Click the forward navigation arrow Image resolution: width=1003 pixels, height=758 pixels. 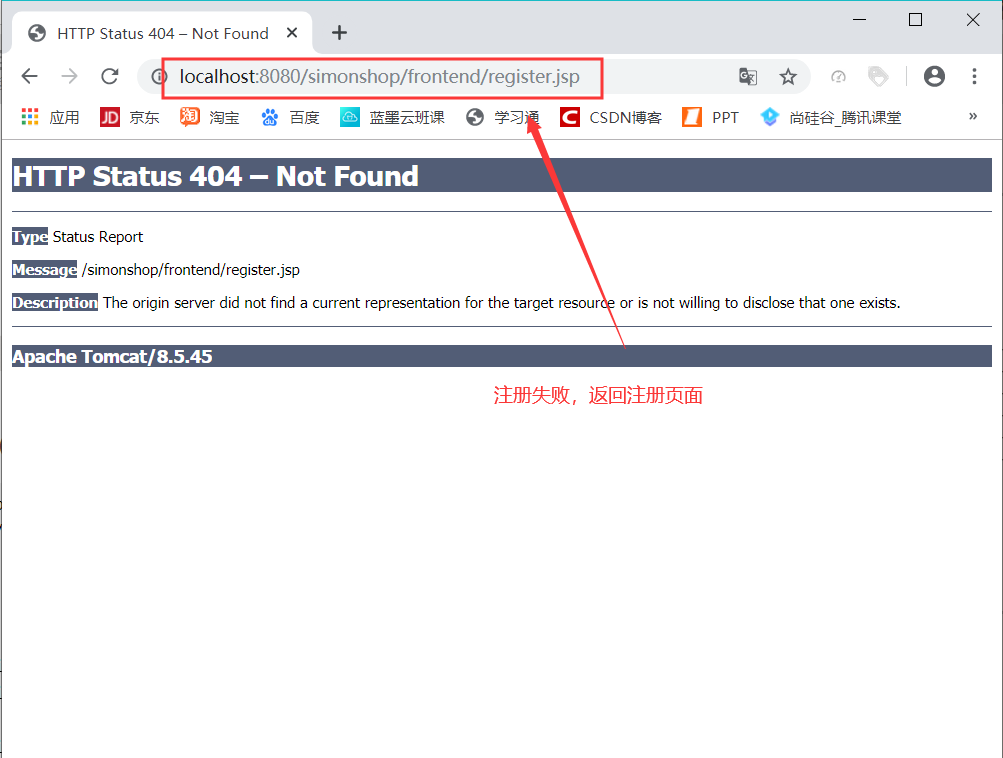tap(69, 77)
